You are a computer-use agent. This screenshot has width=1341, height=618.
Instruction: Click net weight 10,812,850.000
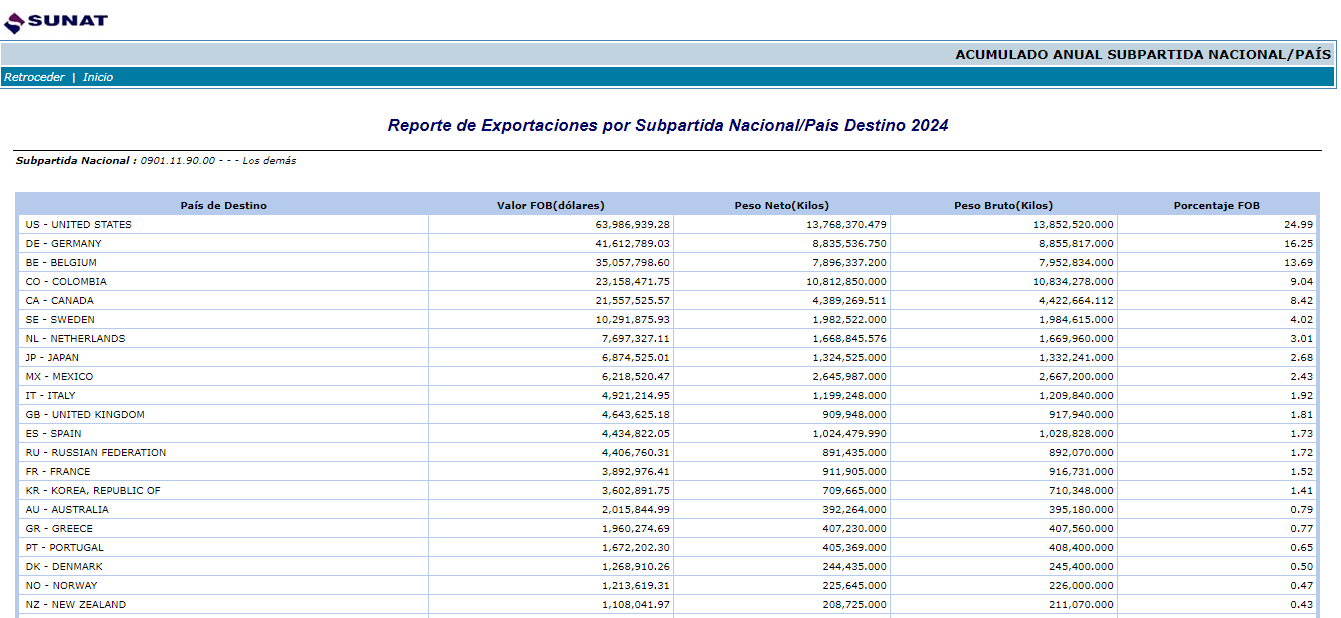tap(847, 282)
